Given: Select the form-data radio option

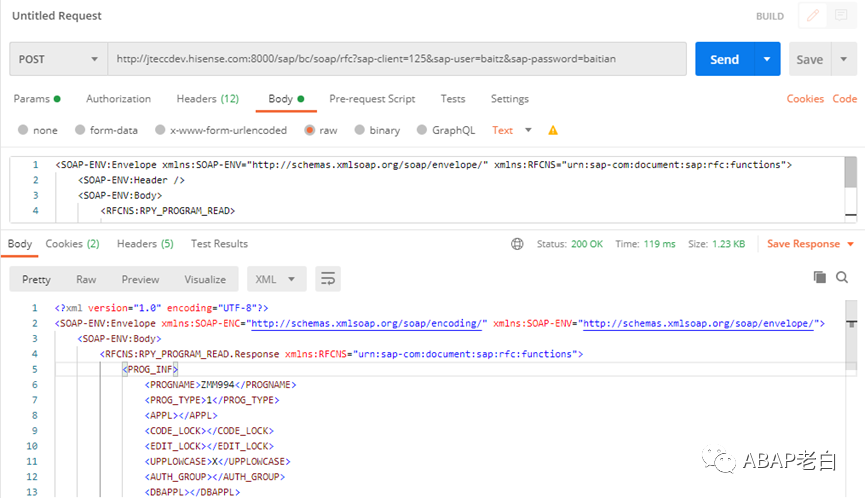Looking at the screenshot, I should 80,130.
